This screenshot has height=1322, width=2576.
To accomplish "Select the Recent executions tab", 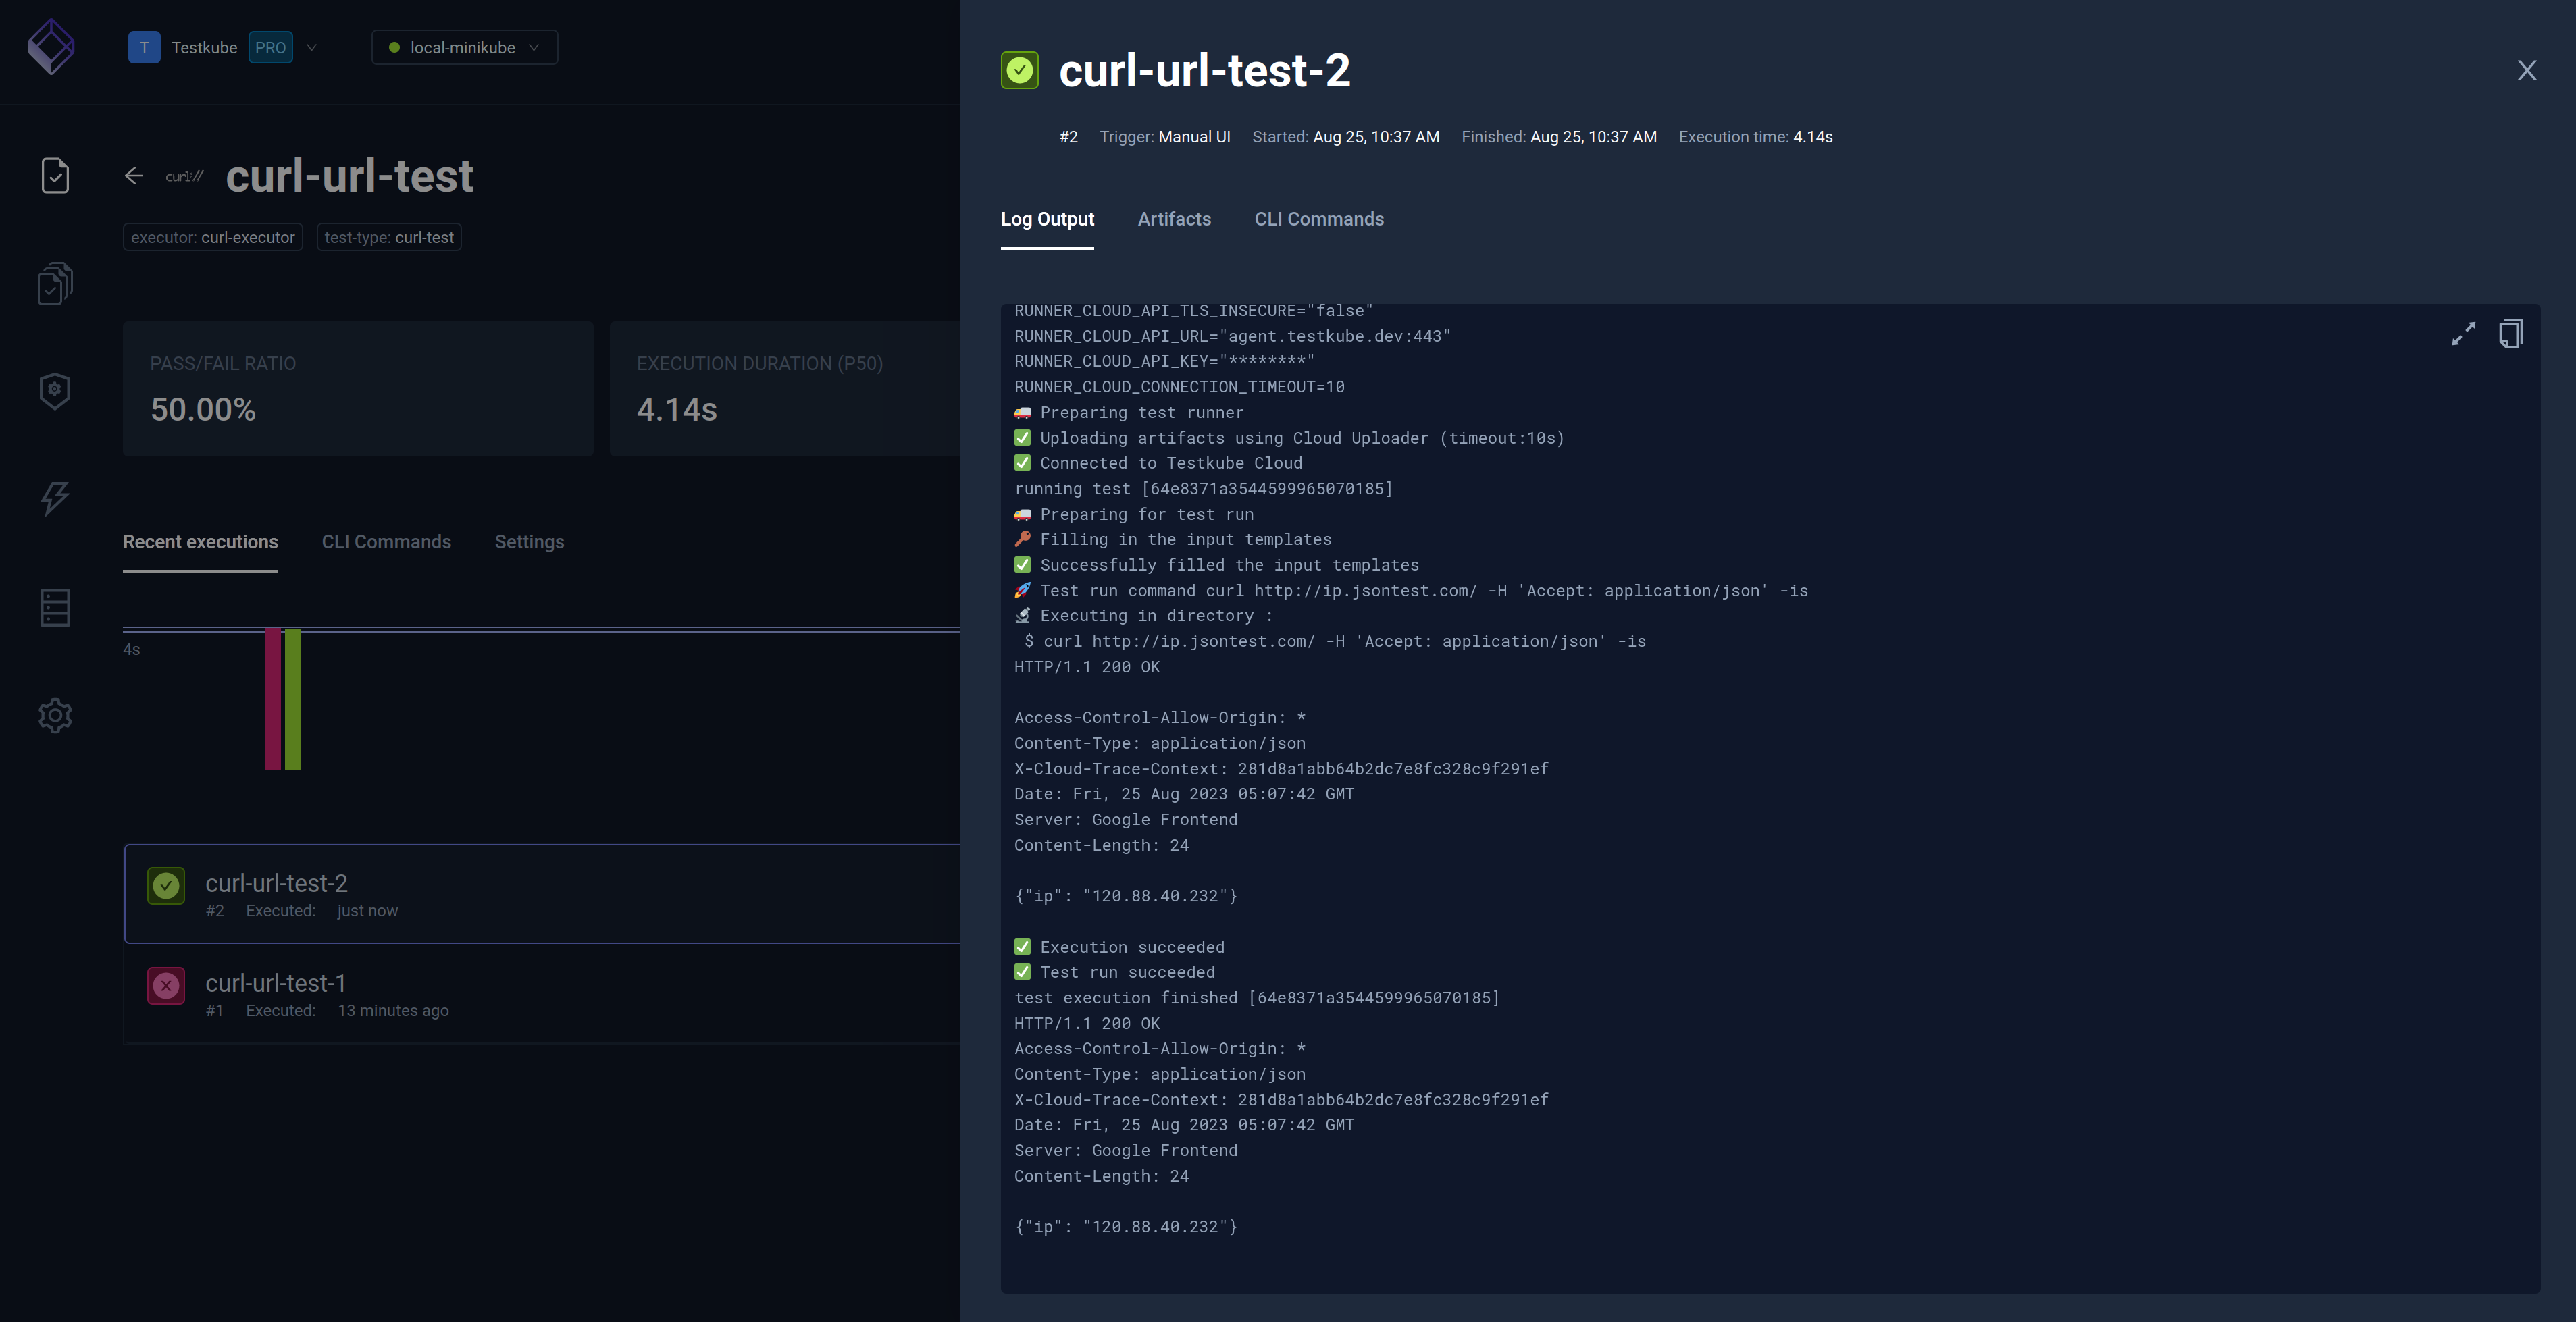I will pos(200,542).
